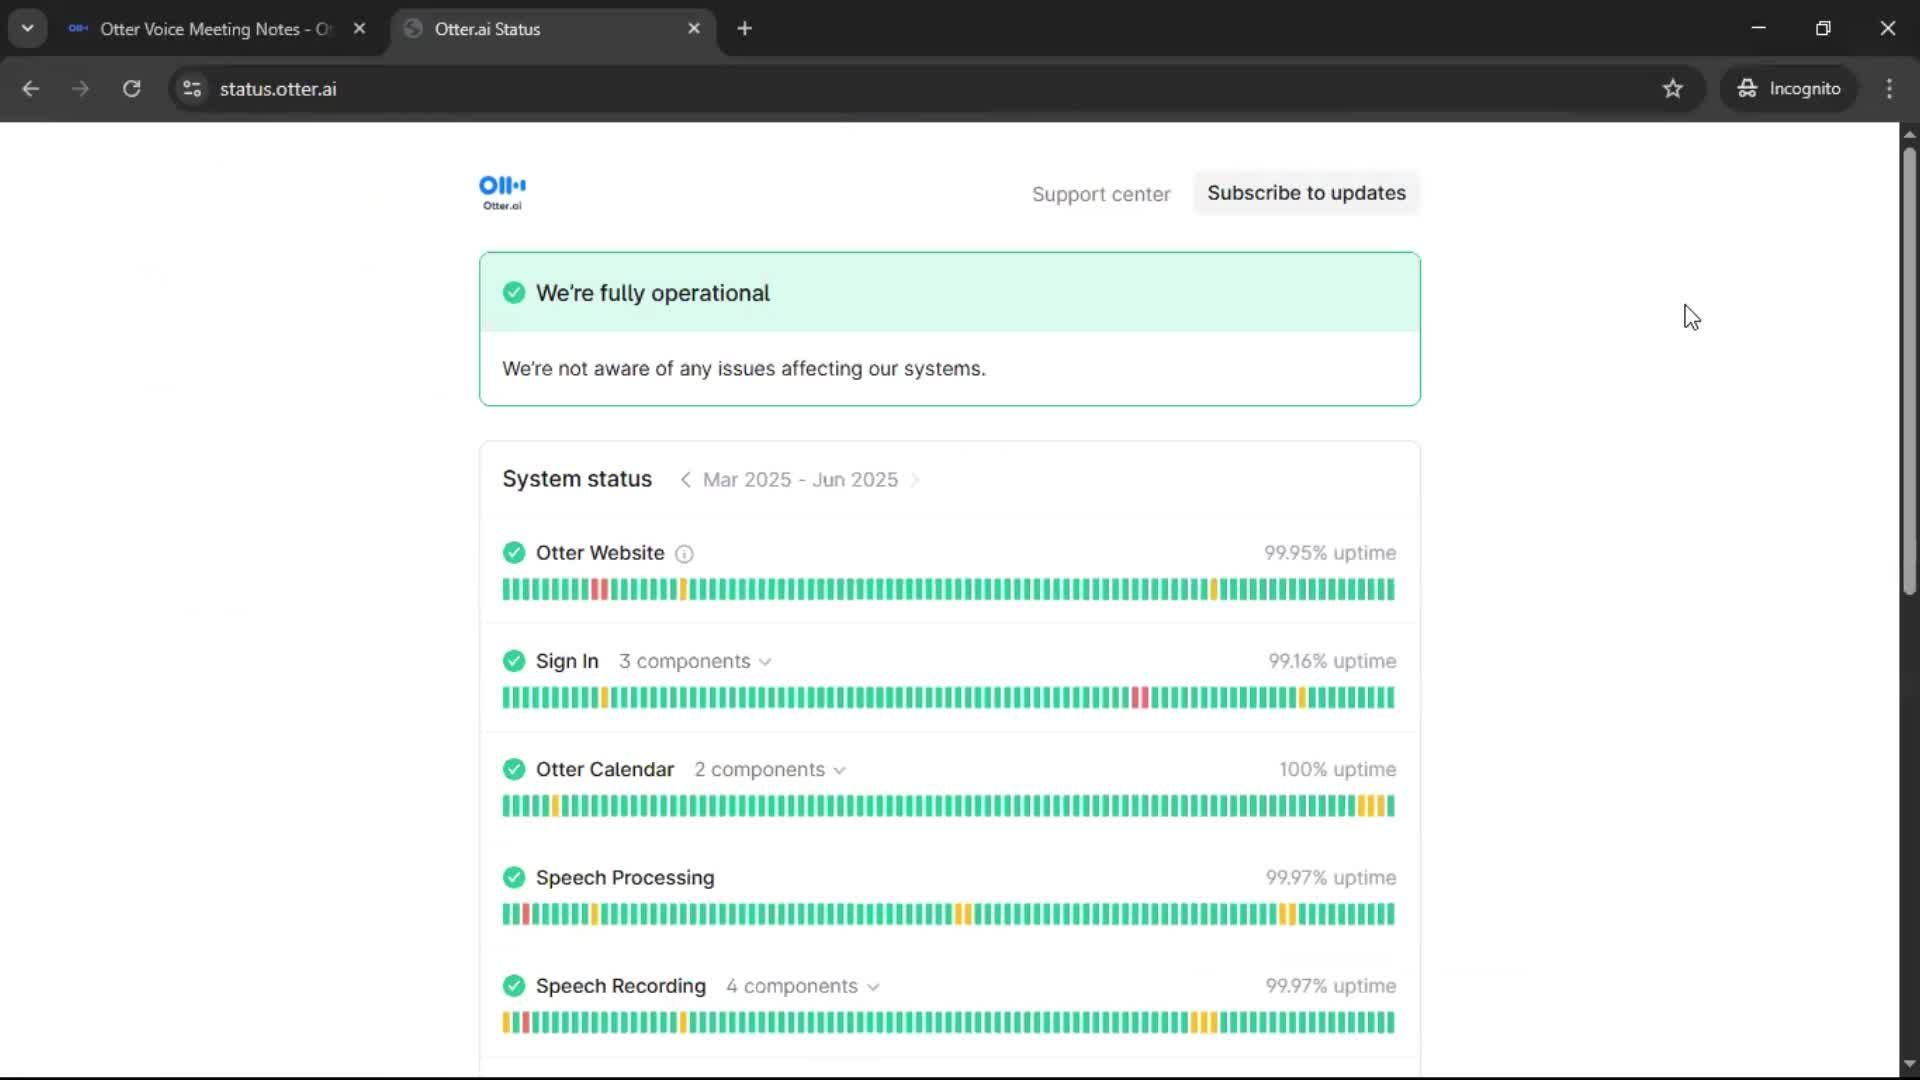Click the 99.95% uptime text
Image resolution: width=1920 pixels, height=1080 pixels.
click(x=1329, y=553)
